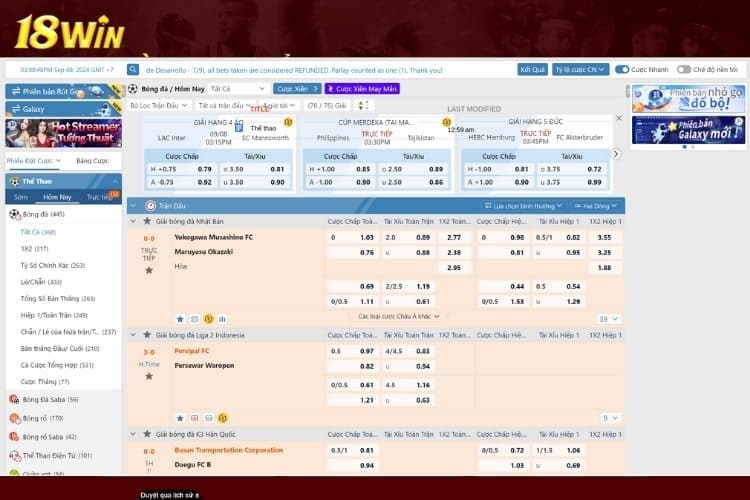Open the Hai Dòng layout dropdown
Viewport: 750px width, 500px height.
click(596, 206)
